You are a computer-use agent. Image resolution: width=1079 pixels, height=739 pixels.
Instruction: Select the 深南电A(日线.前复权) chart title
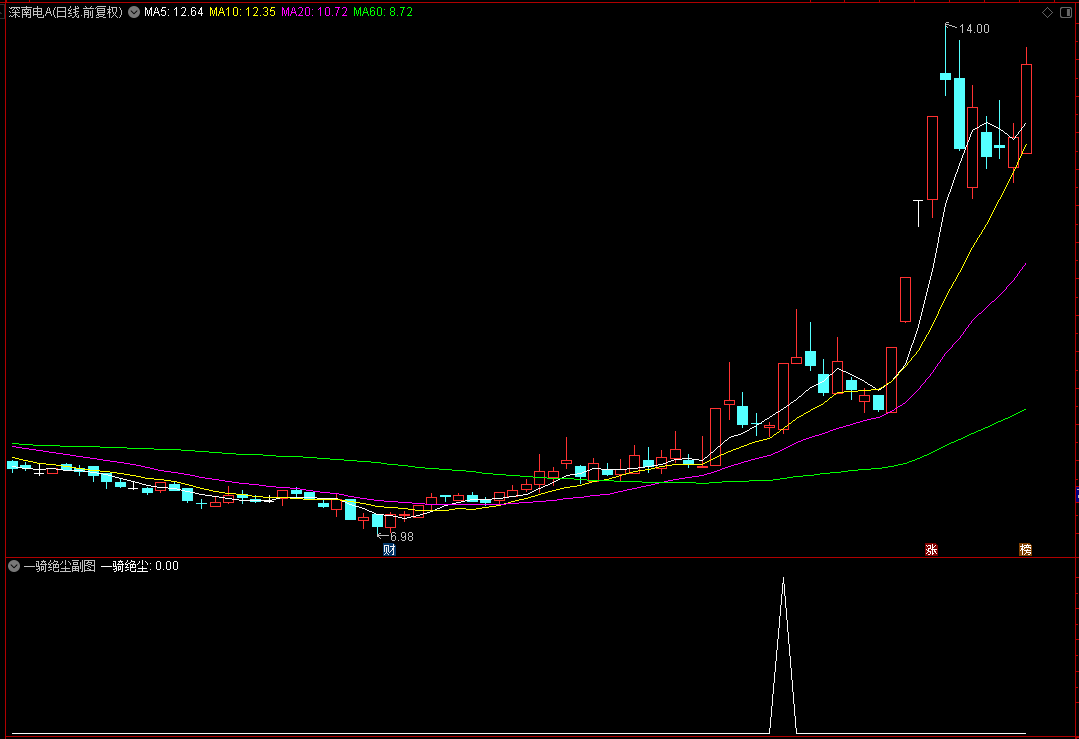pyautogui.click(x=65, y=12)
